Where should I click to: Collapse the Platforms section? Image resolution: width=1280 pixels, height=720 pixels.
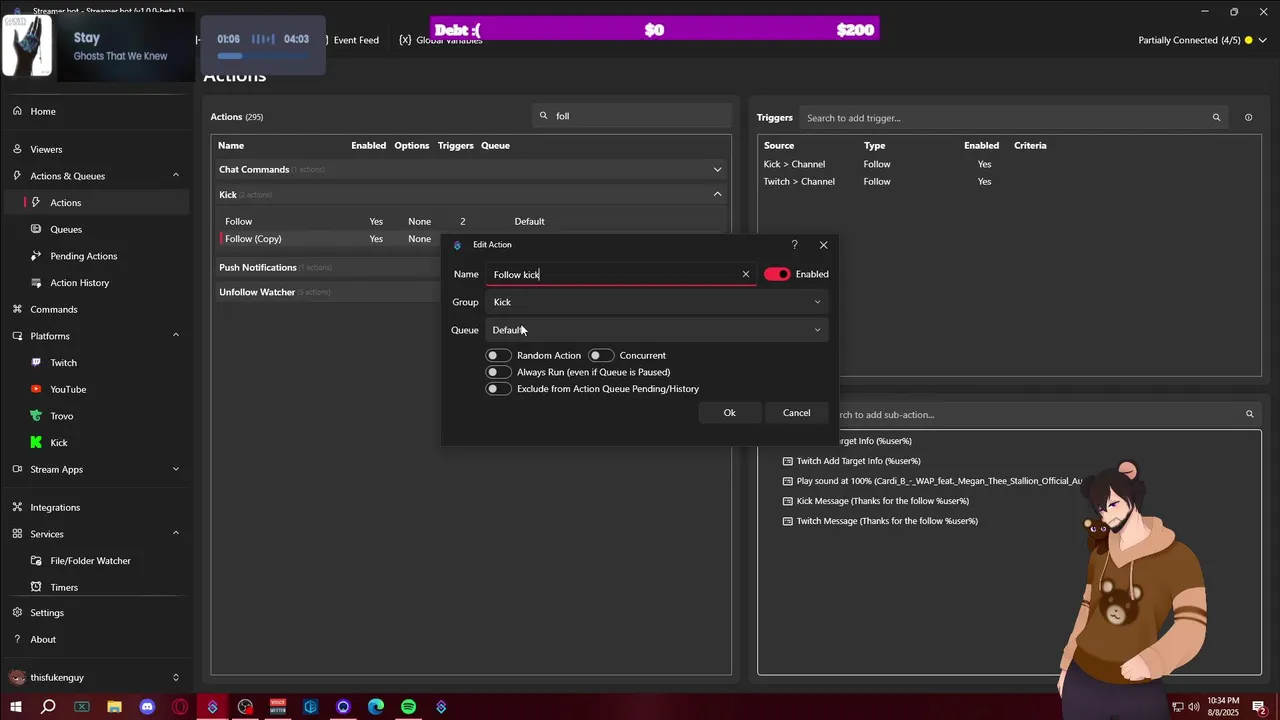176,336
